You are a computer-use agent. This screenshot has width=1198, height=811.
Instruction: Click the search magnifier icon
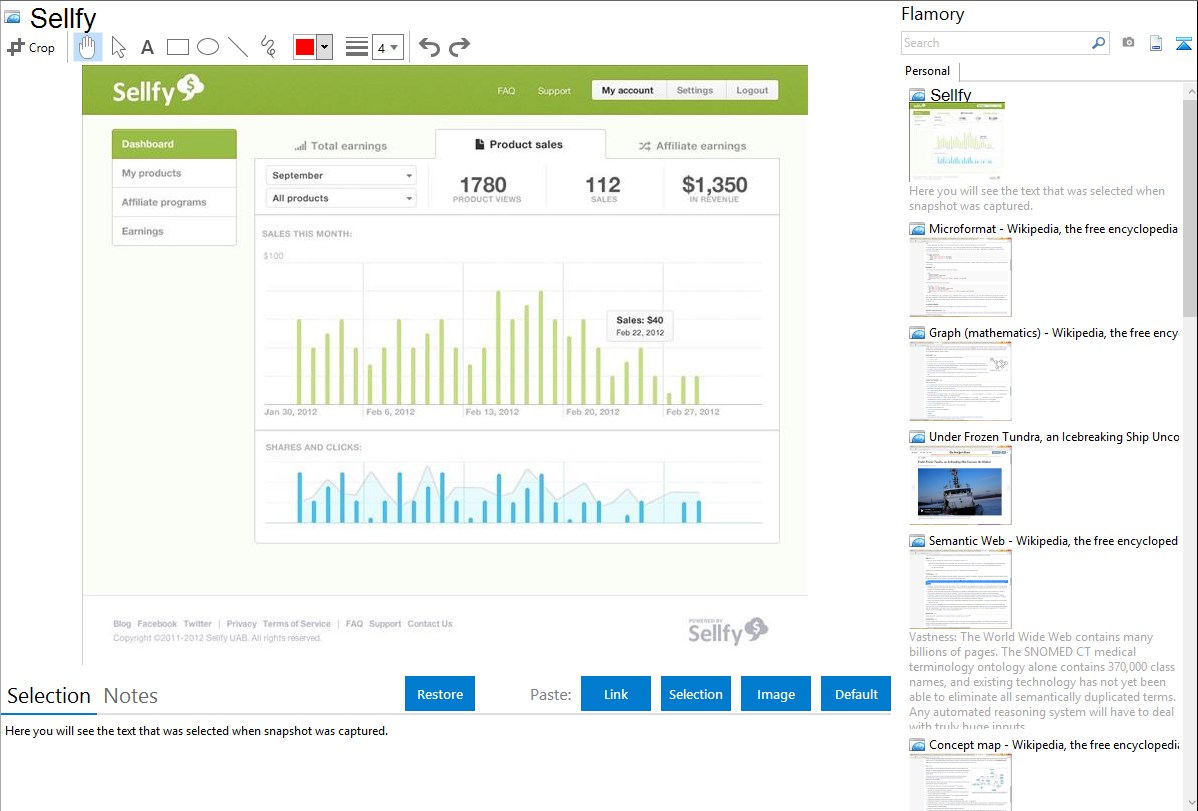click(x=1098, y=43)
